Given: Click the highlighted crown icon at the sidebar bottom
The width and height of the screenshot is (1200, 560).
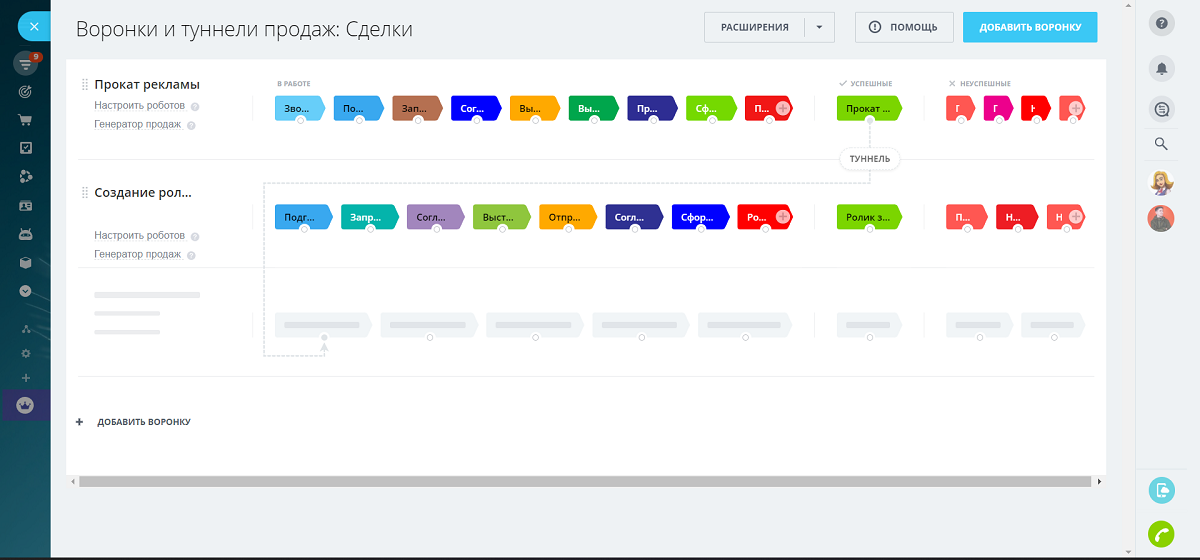Looking at the screenshot, I should pyautogui.click(x=25, y=405).
